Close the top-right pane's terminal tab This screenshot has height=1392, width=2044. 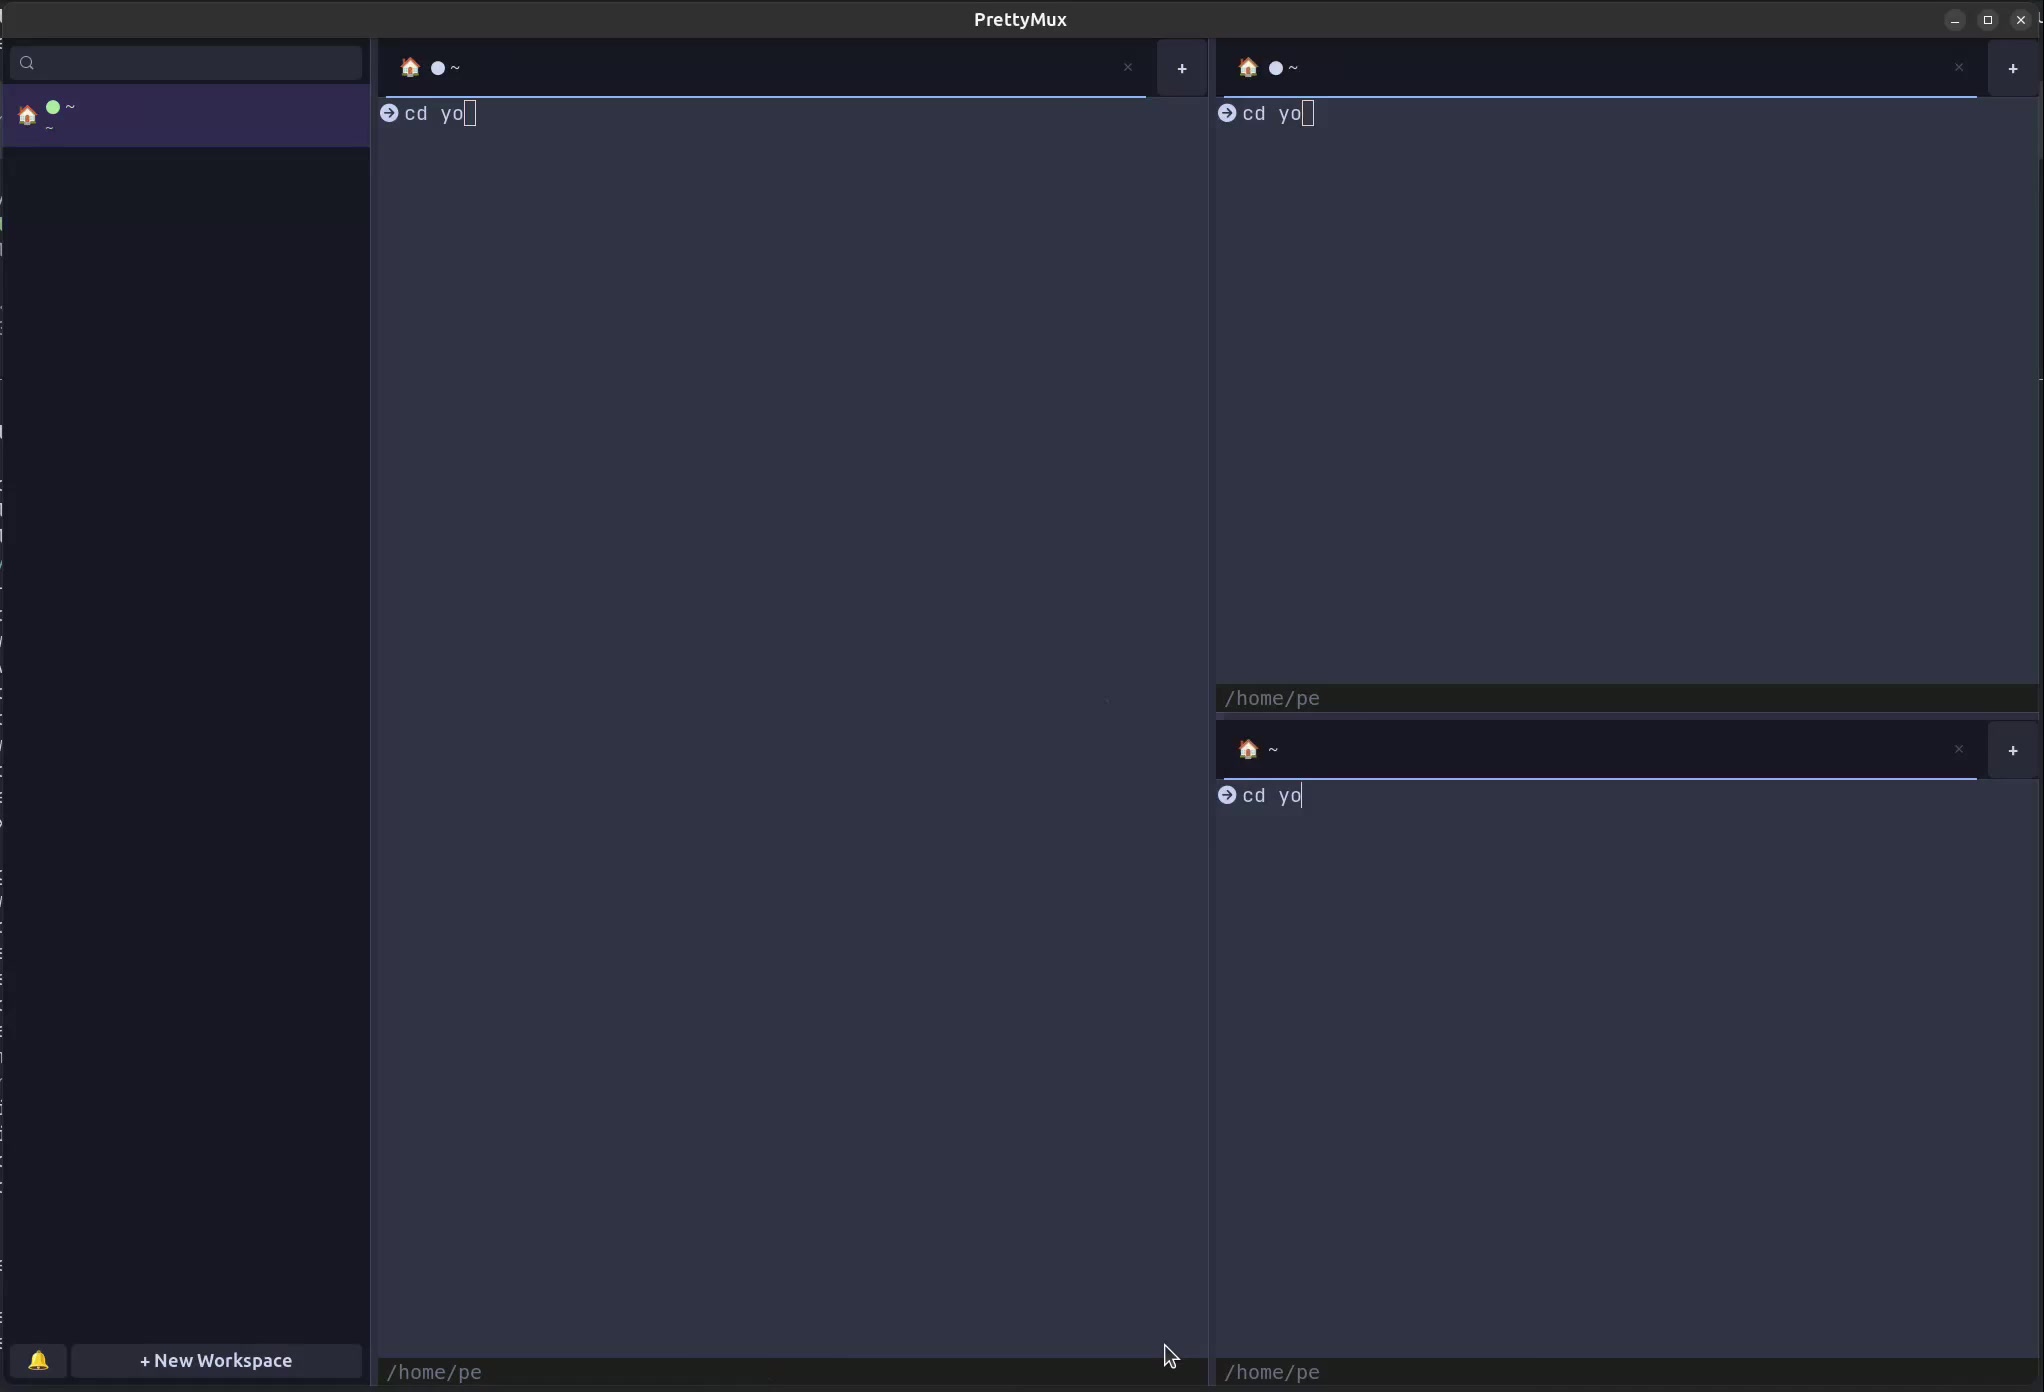1958,68
